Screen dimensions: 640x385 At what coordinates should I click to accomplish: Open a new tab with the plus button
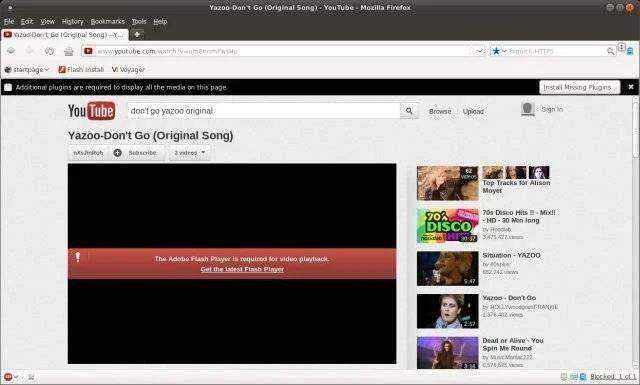pyautogui.click(x=137, y=35)
